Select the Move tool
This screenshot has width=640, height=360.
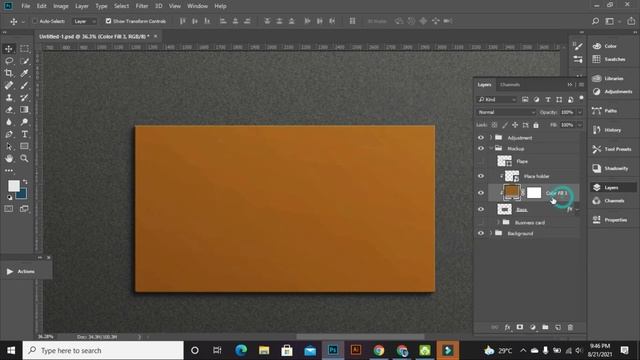click(9, 49)
